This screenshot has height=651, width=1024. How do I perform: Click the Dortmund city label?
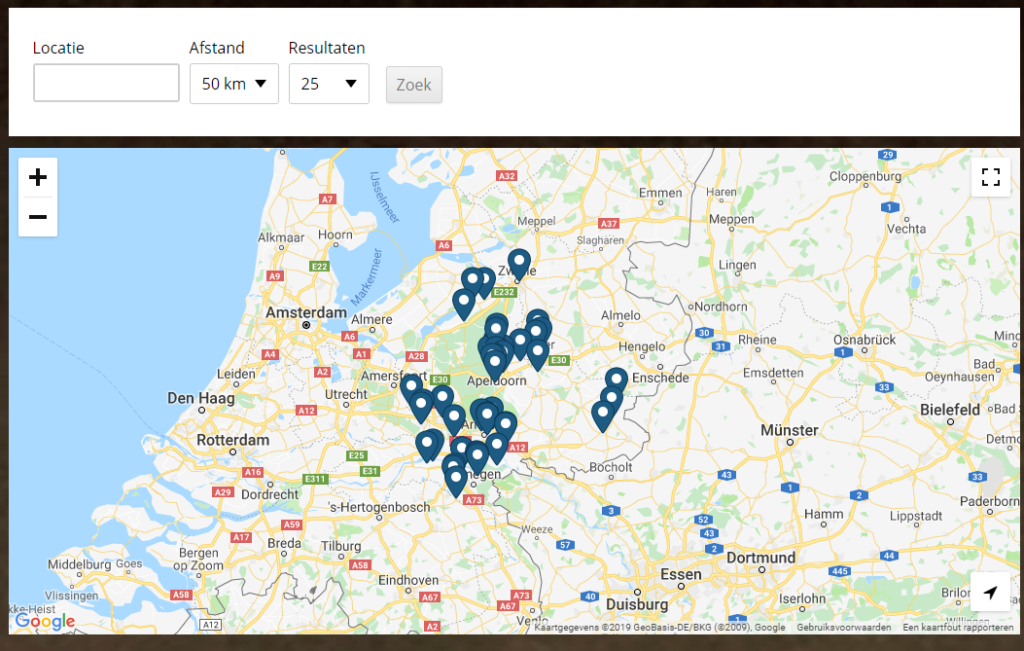point(761,558)
